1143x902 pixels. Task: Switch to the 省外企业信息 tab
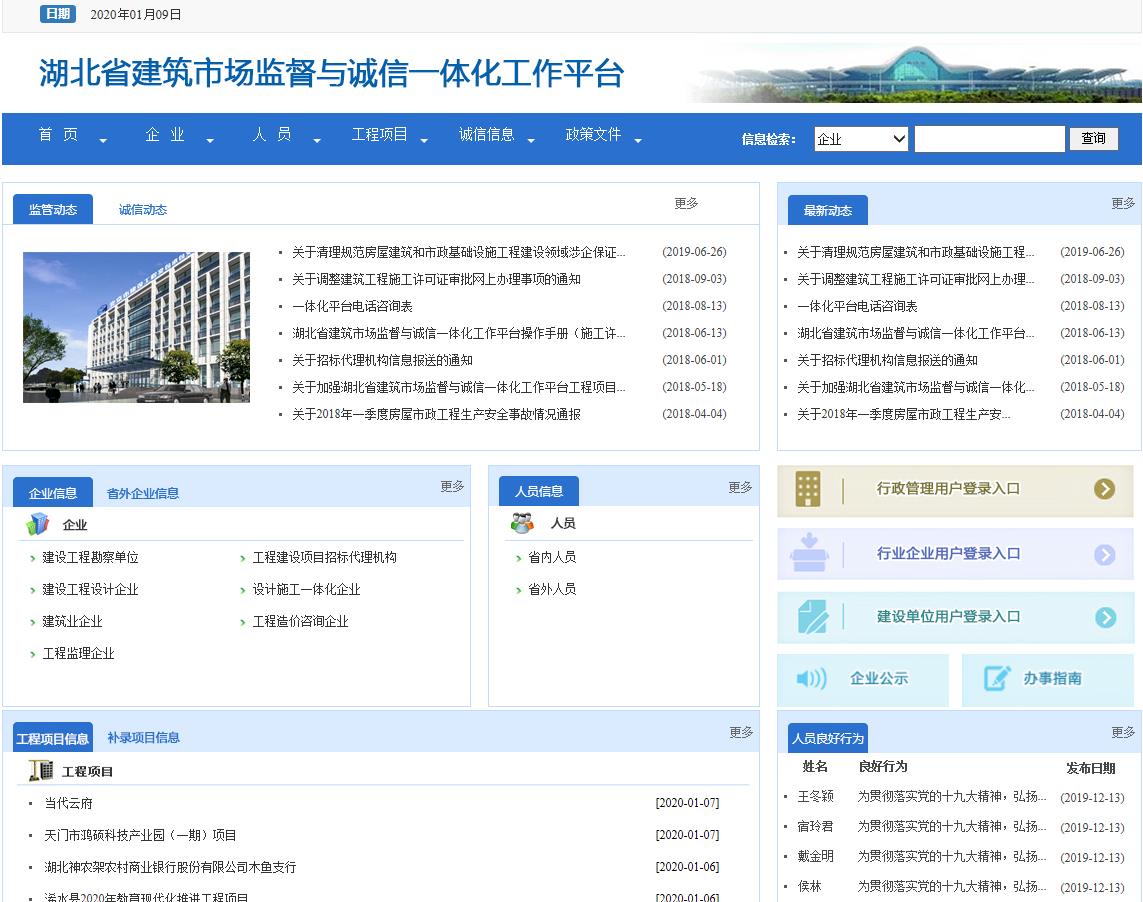(x=143, y=493)
